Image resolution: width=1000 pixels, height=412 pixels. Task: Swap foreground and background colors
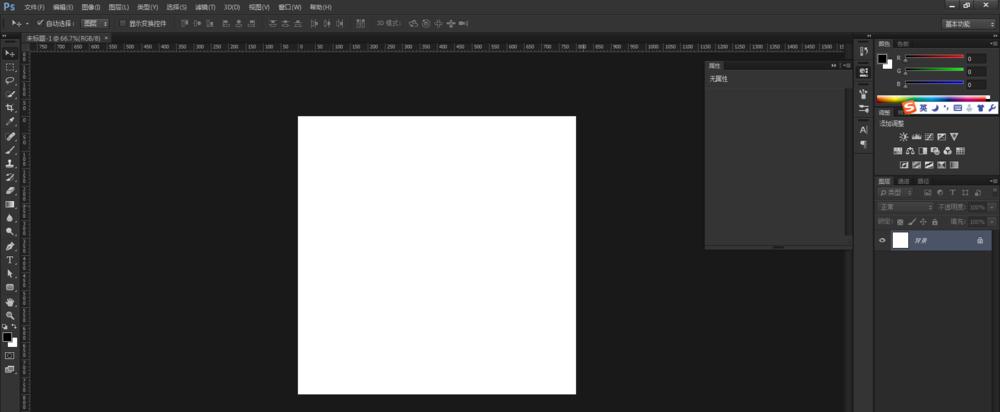[x=14, y=327]
